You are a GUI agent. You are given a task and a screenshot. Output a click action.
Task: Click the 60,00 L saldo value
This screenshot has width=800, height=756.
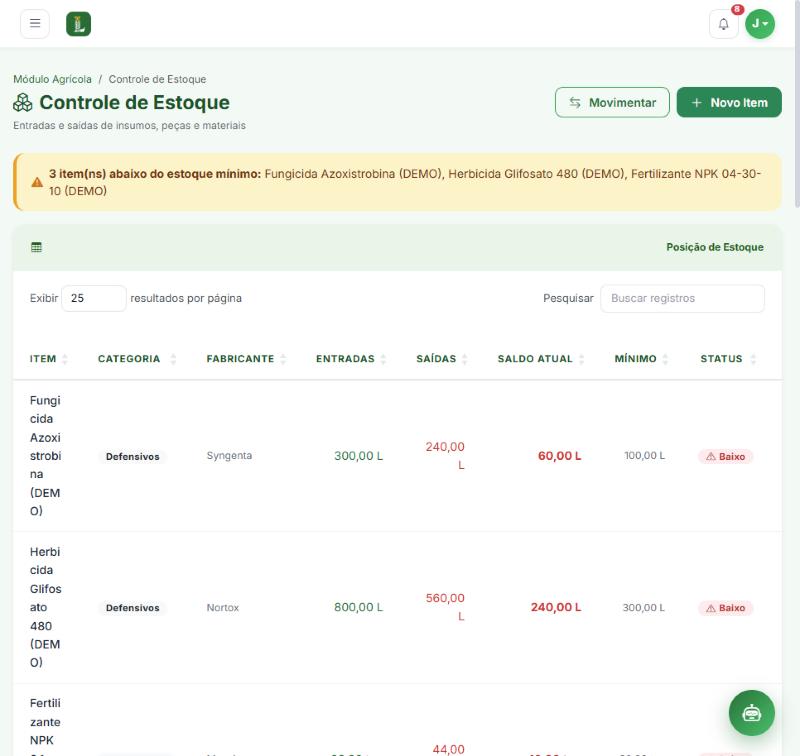pyautogui.click(x=559, y=456)
